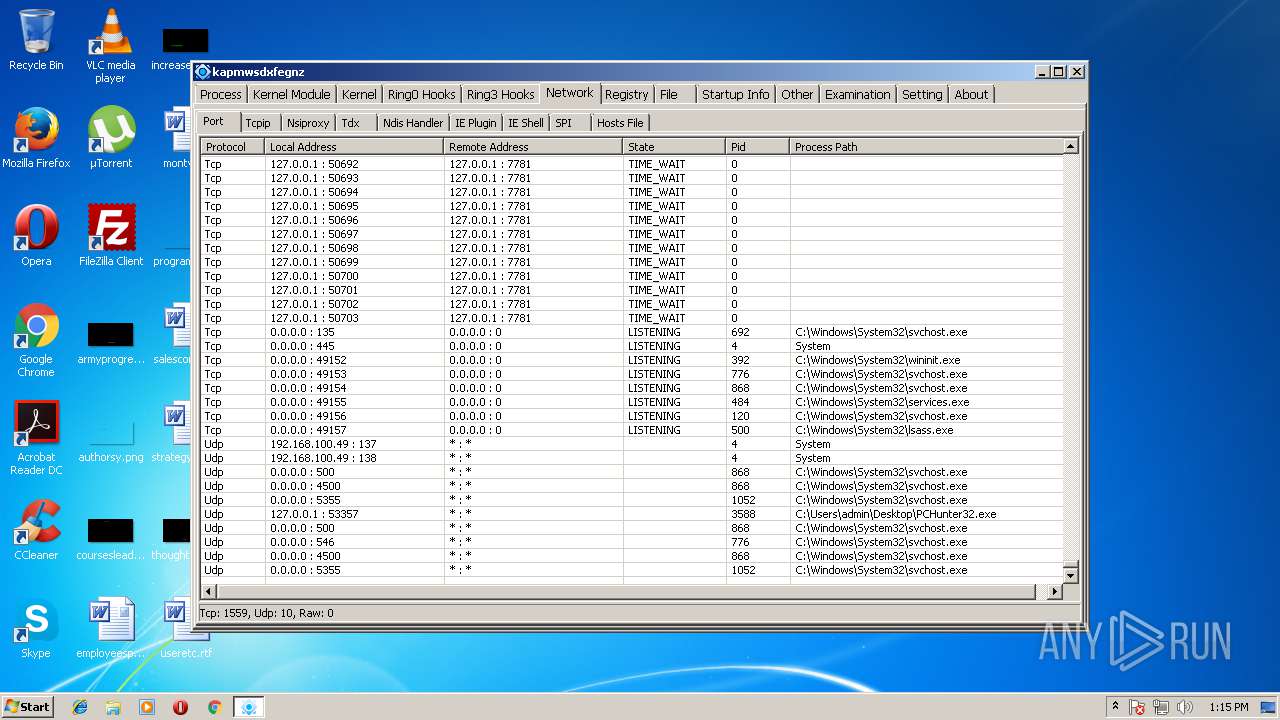Viewport: 1280px width, 720px height.
Task: Open the coursesled… desktop file
Action: 111,538
